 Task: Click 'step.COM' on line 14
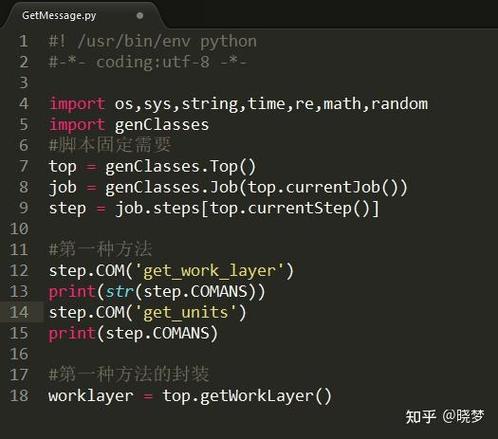(x=86, y=313)
